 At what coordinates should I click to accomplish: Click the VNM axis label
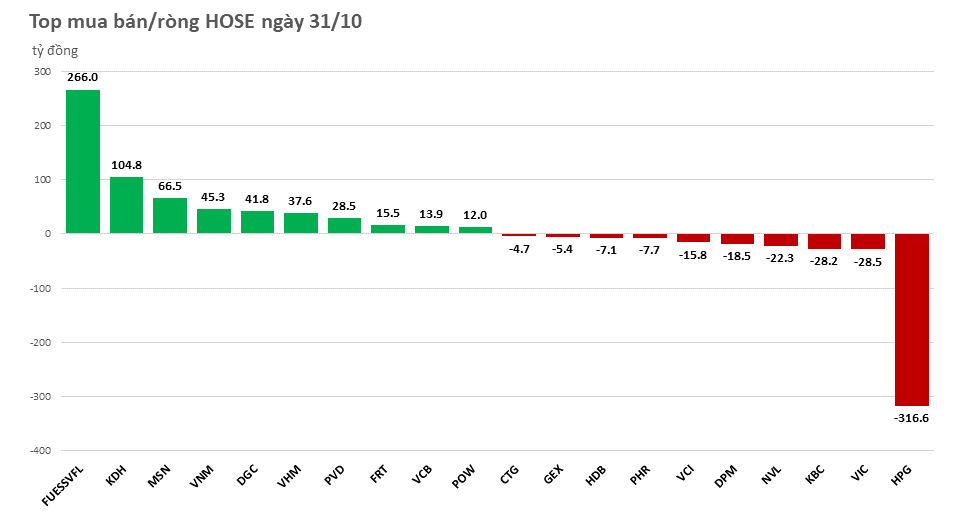coord(202,477)
